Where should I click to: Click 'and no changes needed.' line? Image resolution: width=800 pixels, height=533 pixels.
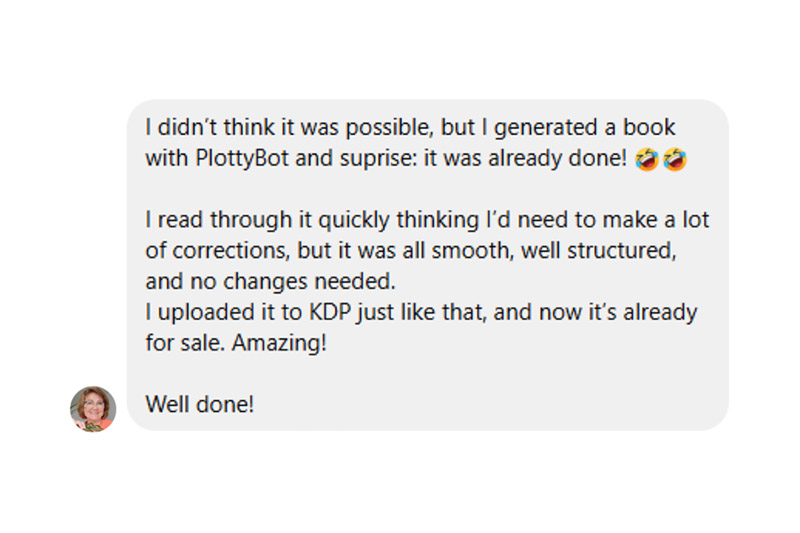pyautogui.click(x=270, y=282)
